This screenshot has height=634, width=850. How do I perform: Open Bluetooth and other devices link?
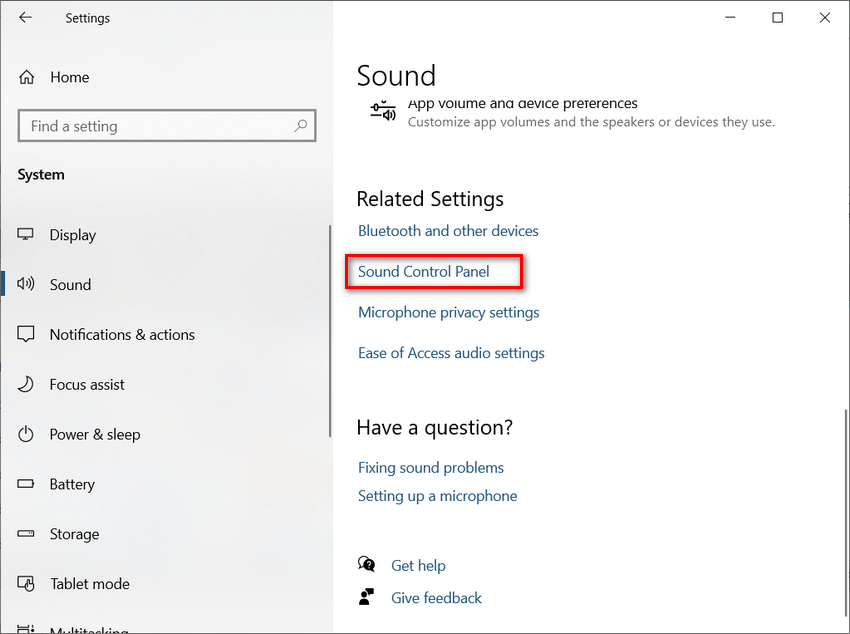[448, 231]
